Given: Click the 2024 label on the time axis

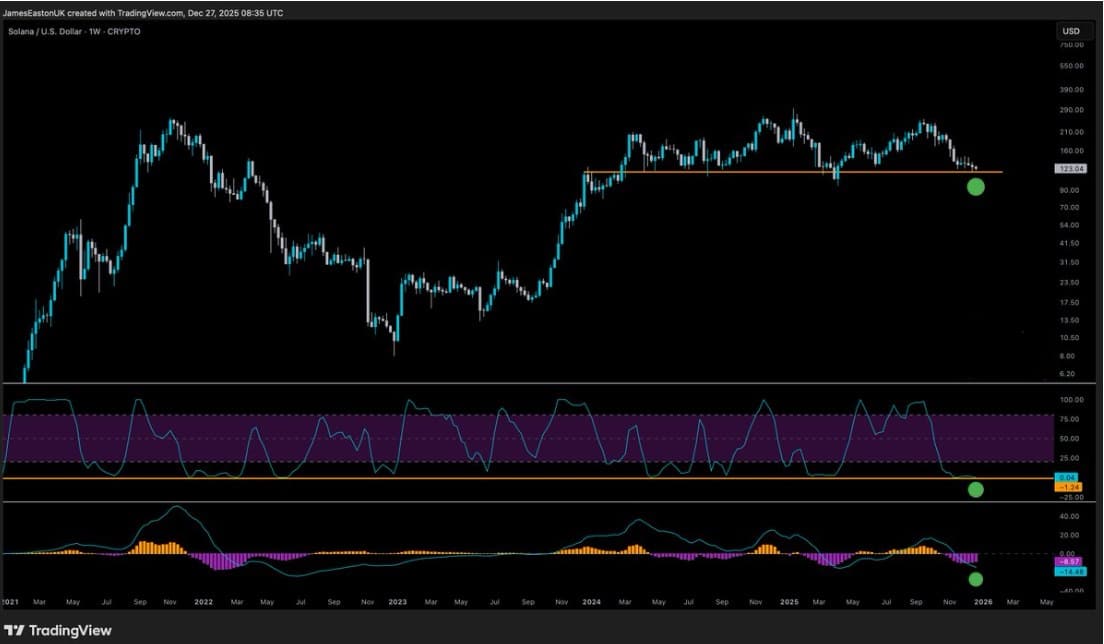Looking at the screenshot, I should pos(591,602).
